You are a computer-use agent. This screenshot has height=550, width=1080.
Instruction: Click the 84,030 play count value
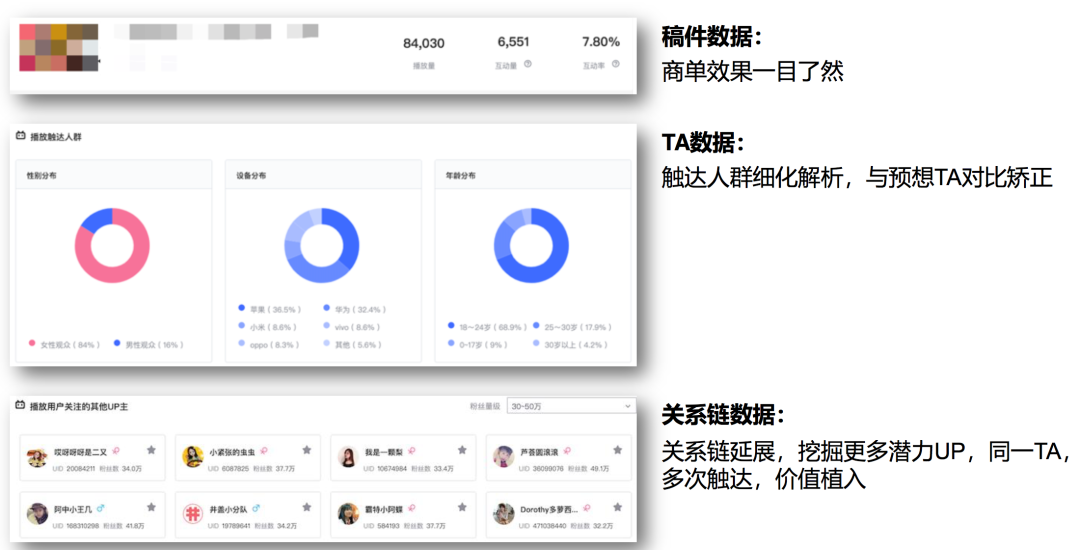point(424,43)
